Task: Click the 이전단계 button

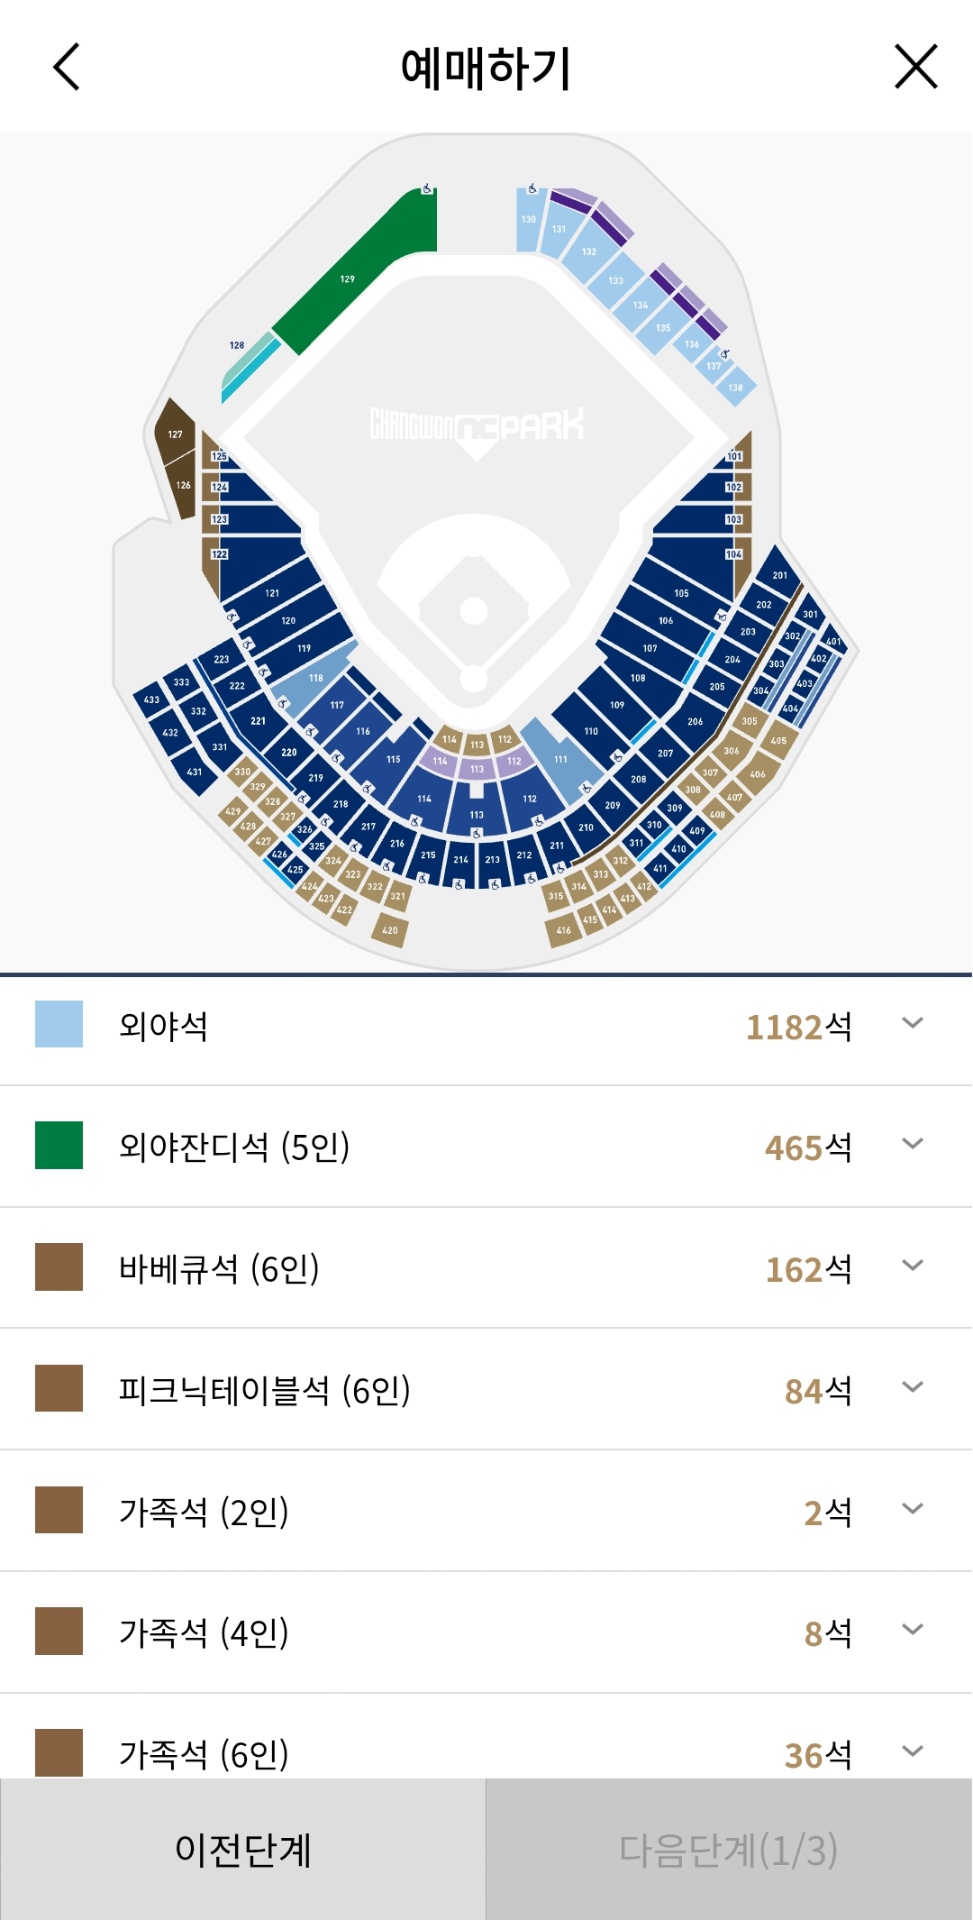Action: click(243, 1849)
